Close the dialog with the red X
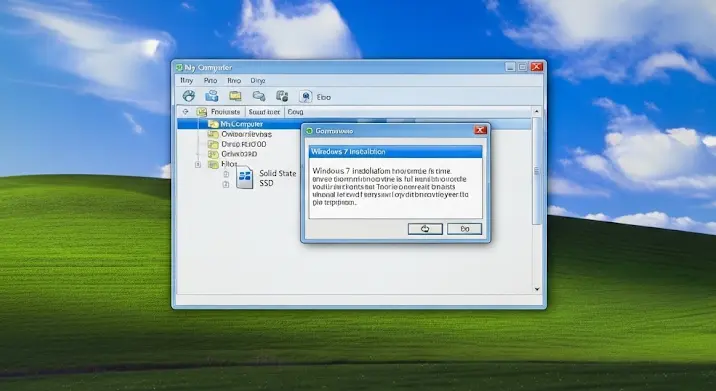716x391 pixels. (480, 130)
